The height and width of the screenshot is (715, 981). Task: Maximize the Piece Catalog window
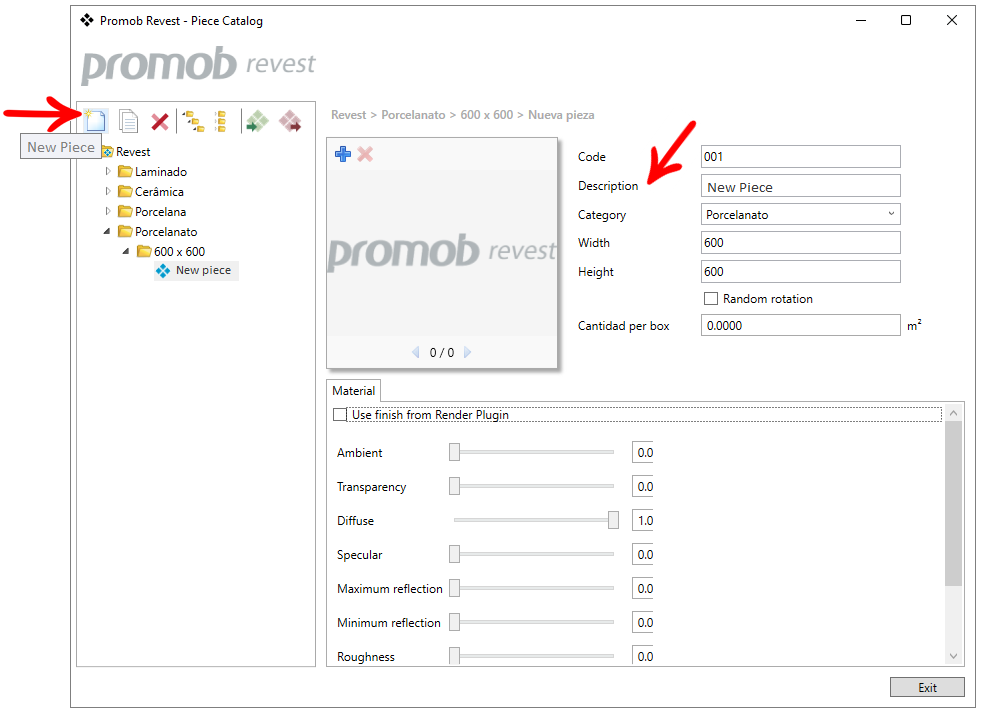(906, 20)
